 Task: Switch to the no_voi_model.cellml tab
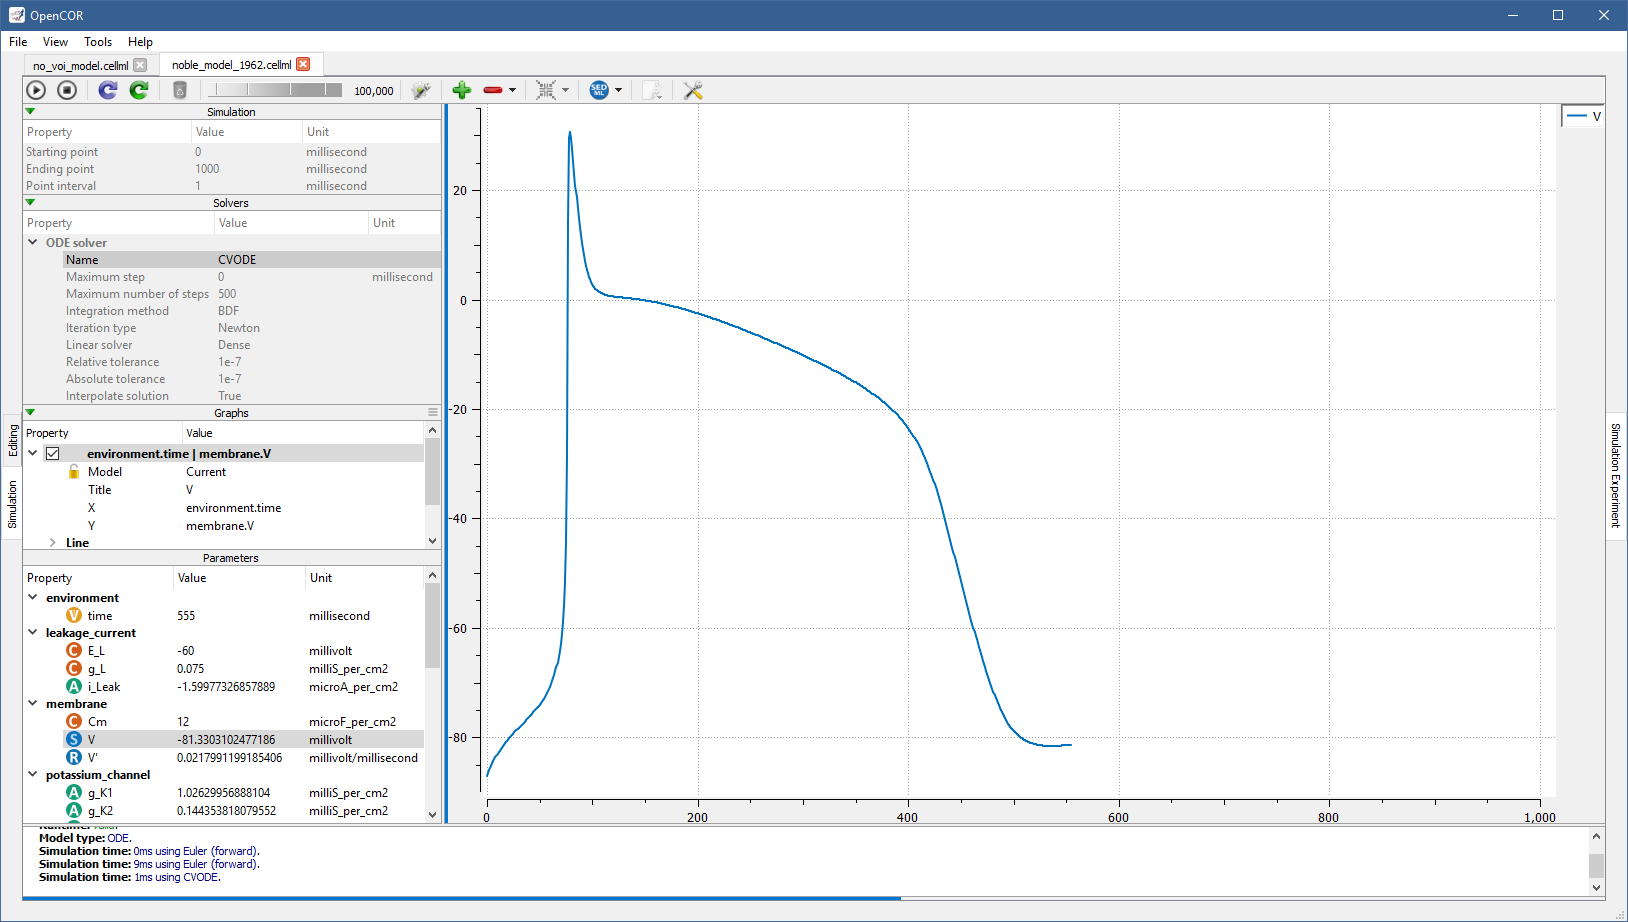point(80,66)
